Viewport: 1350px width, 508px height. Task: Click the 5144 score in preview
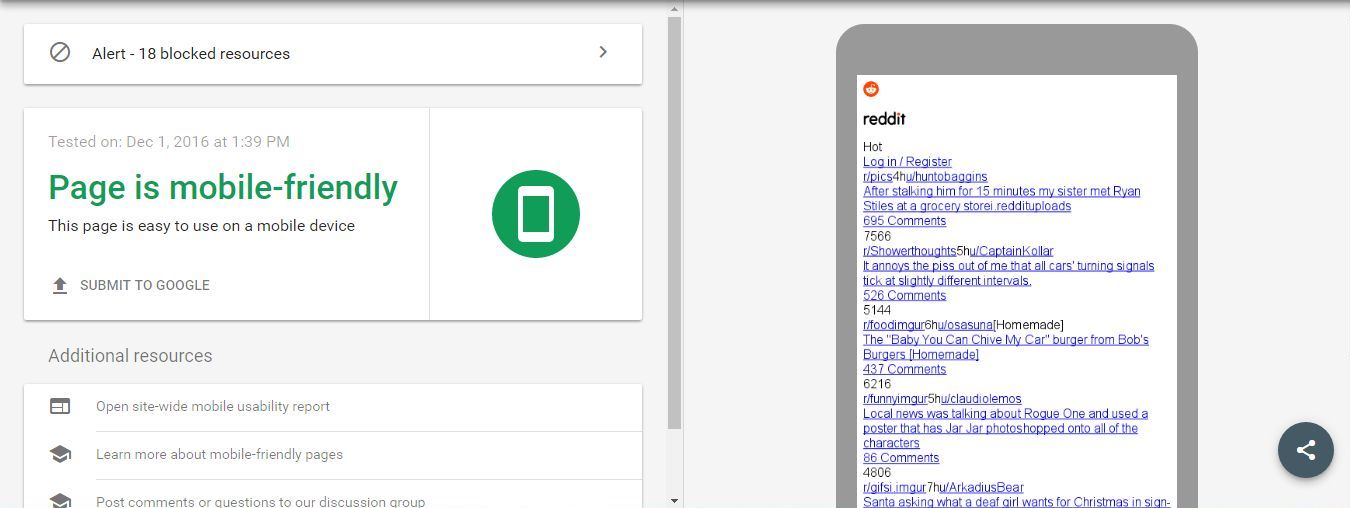(x=877, y=310)
